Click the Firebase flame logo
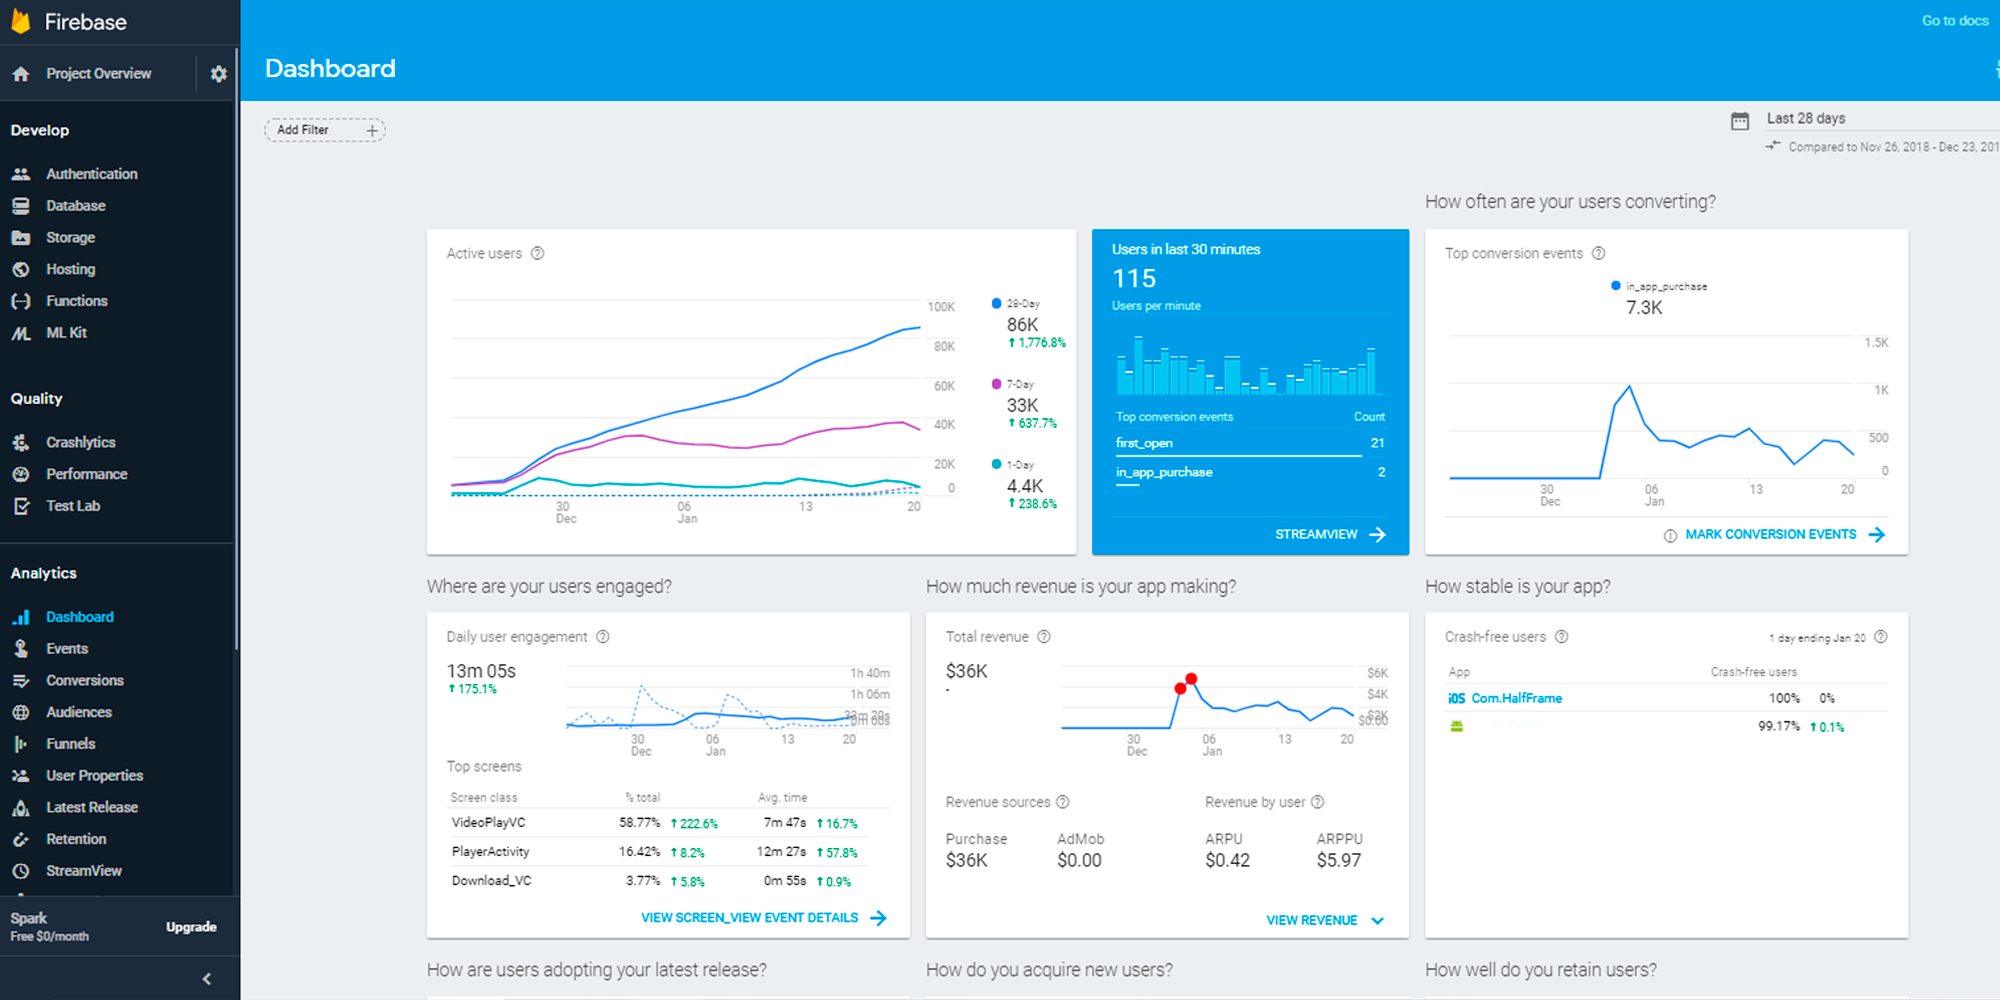Viewport: 2000px width, 1000px height. coord(21,21)
